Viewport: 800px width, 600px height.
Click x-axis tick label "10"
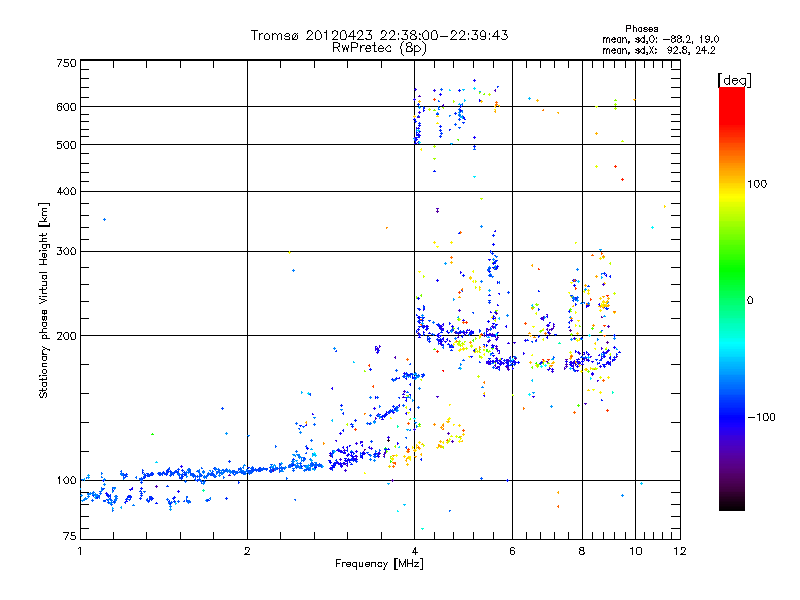[x=635, y=551]
